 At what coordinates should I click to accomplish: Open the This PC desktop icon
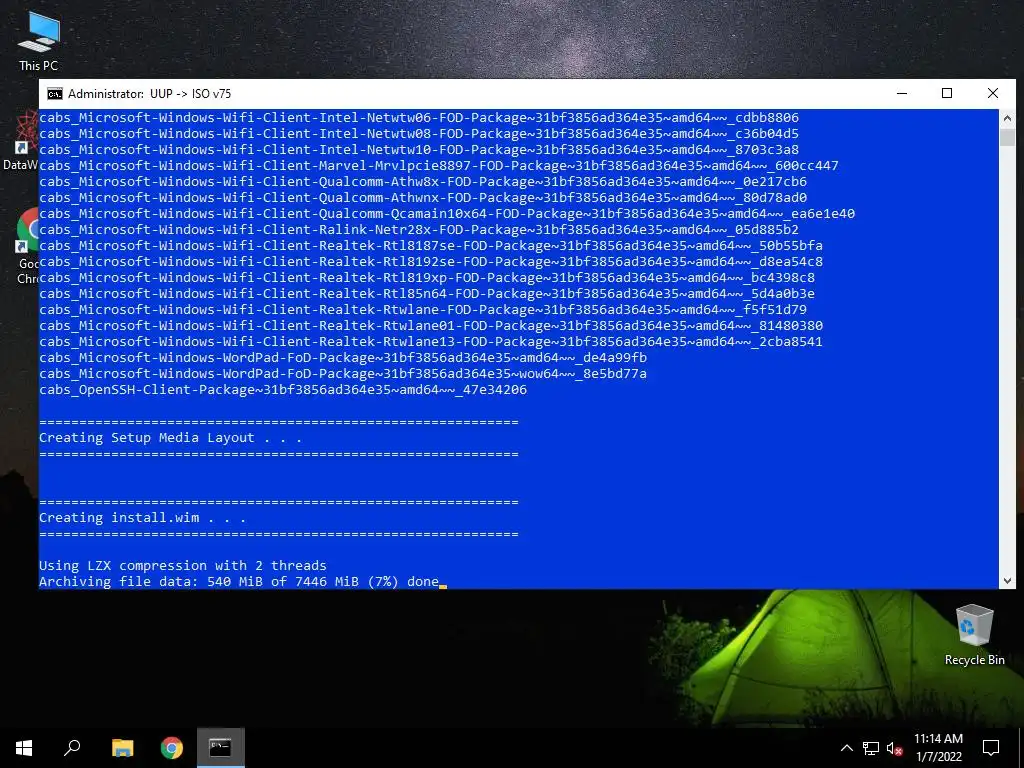(39, 40)
